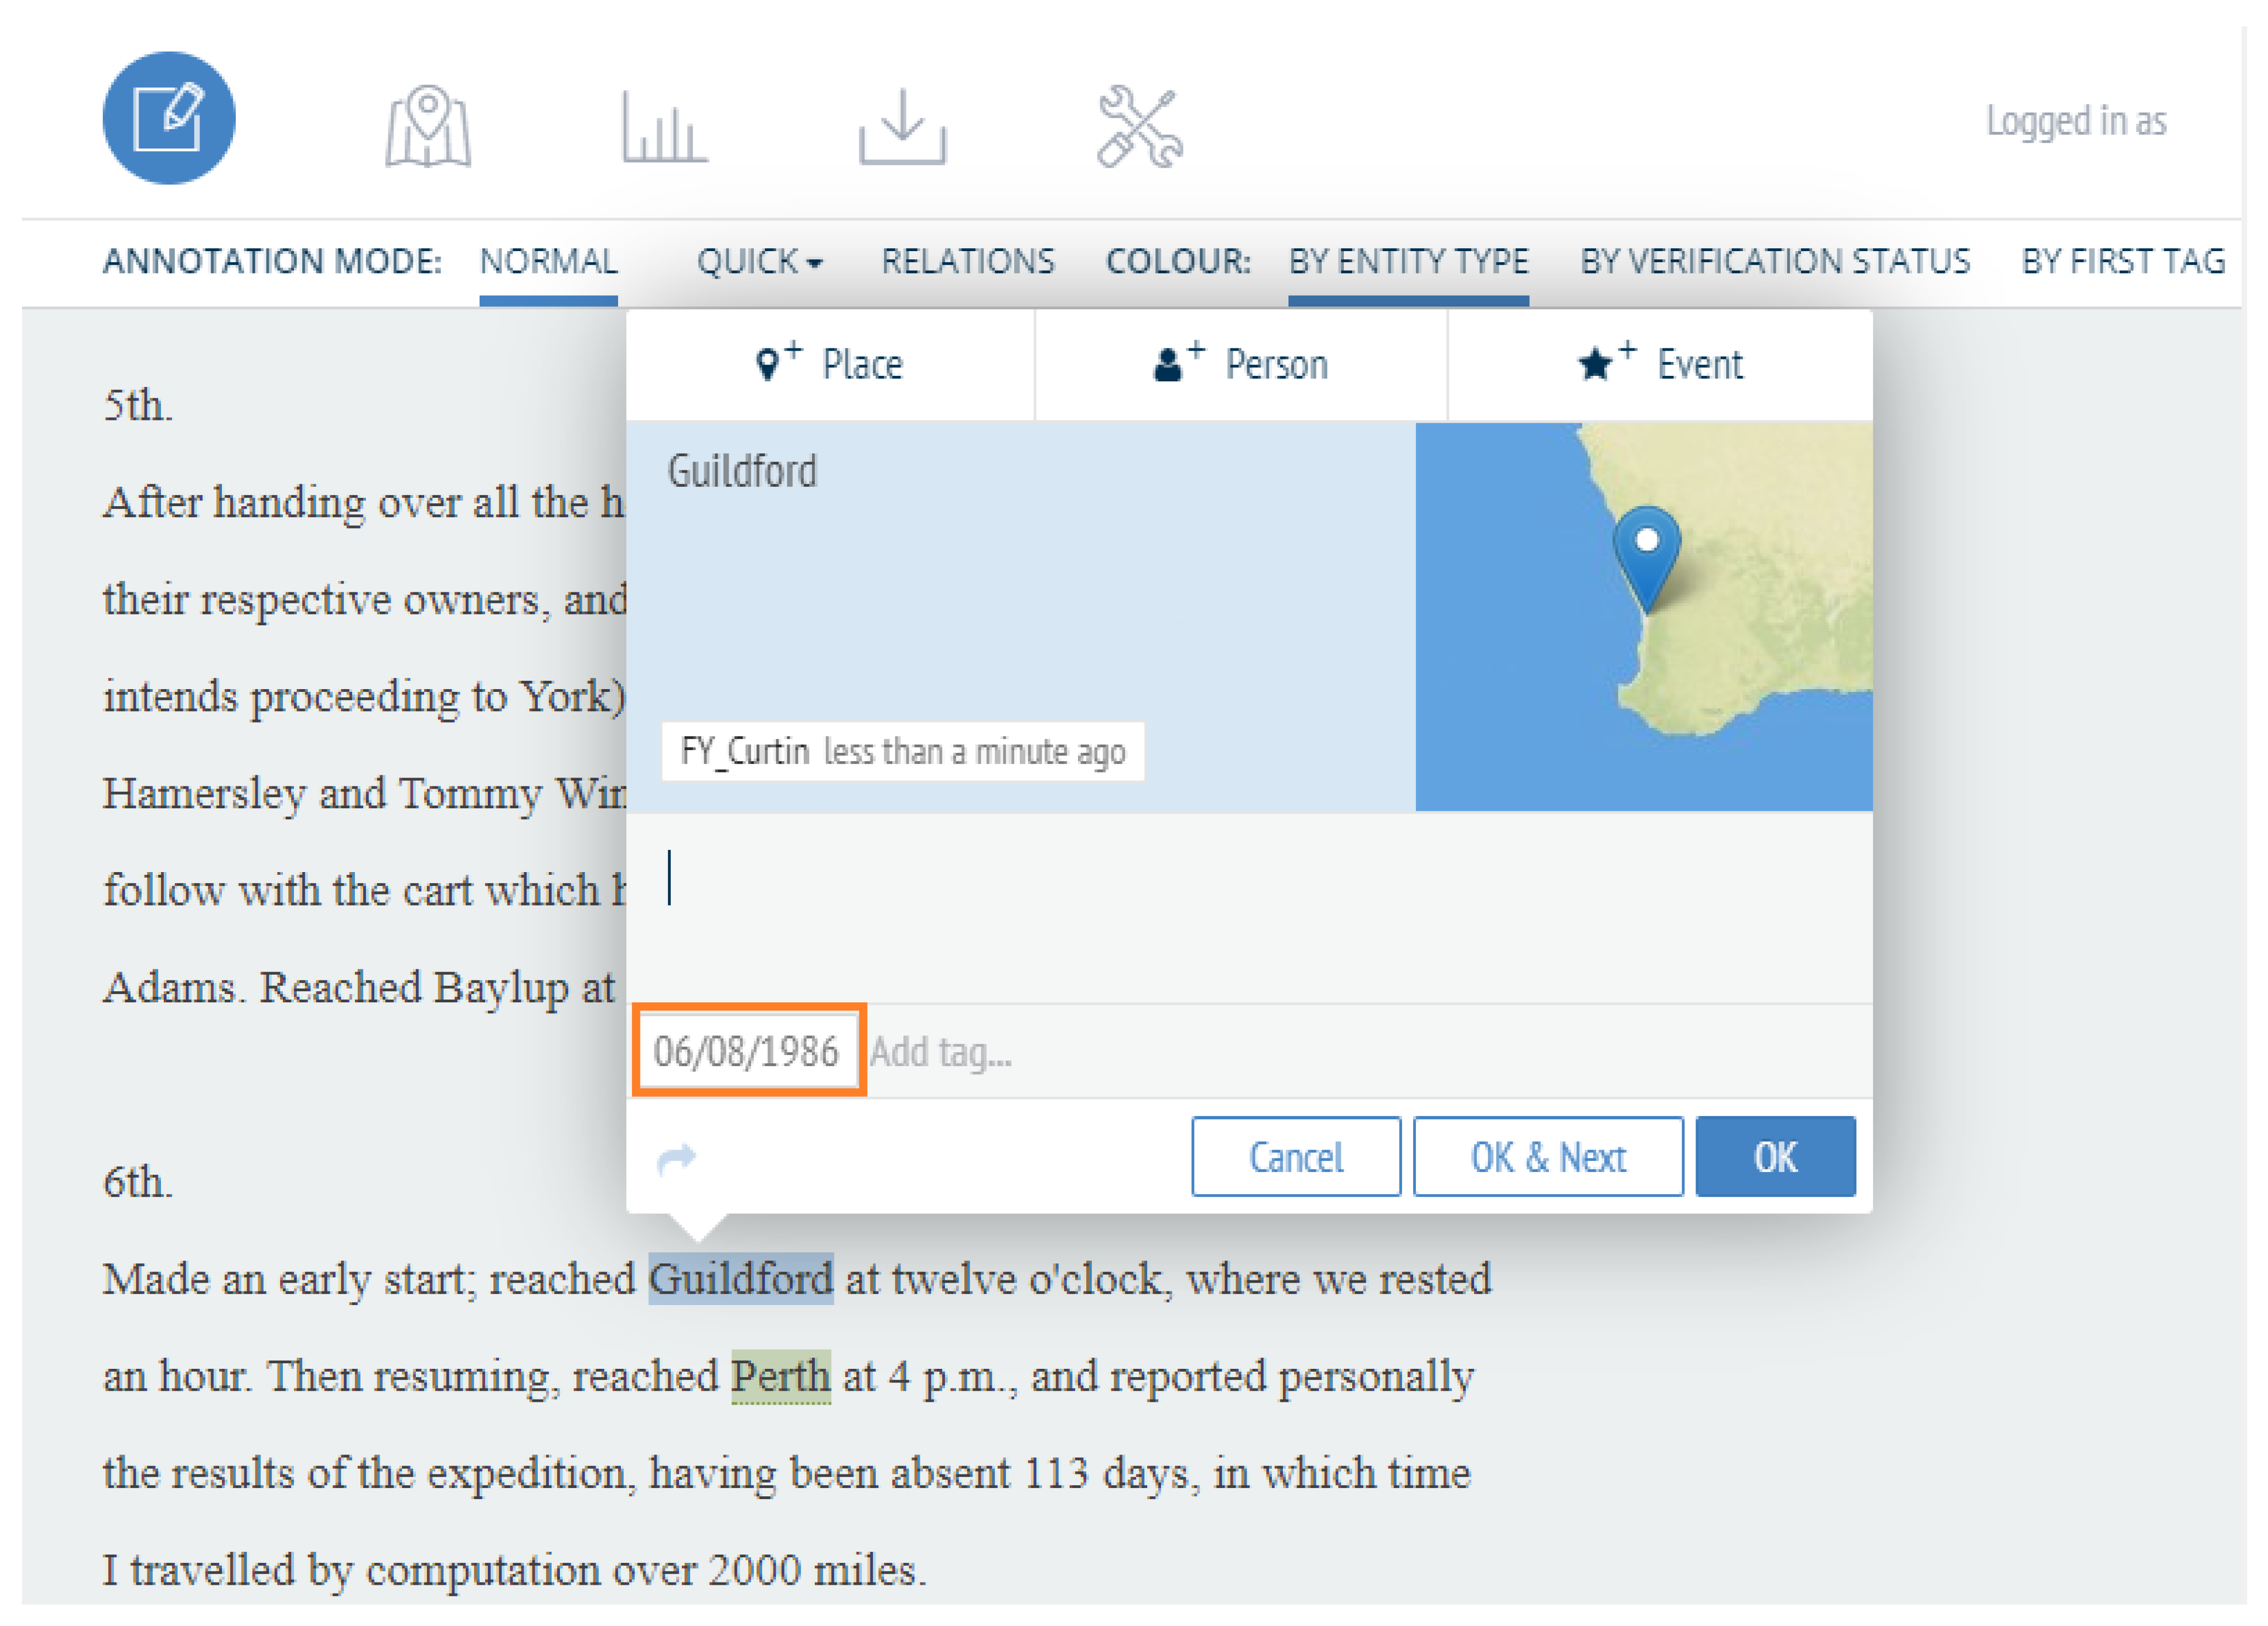Open the wrench and screwdriver settings icon
Screen dimensions: 2268x1626
coord(1139,126)
